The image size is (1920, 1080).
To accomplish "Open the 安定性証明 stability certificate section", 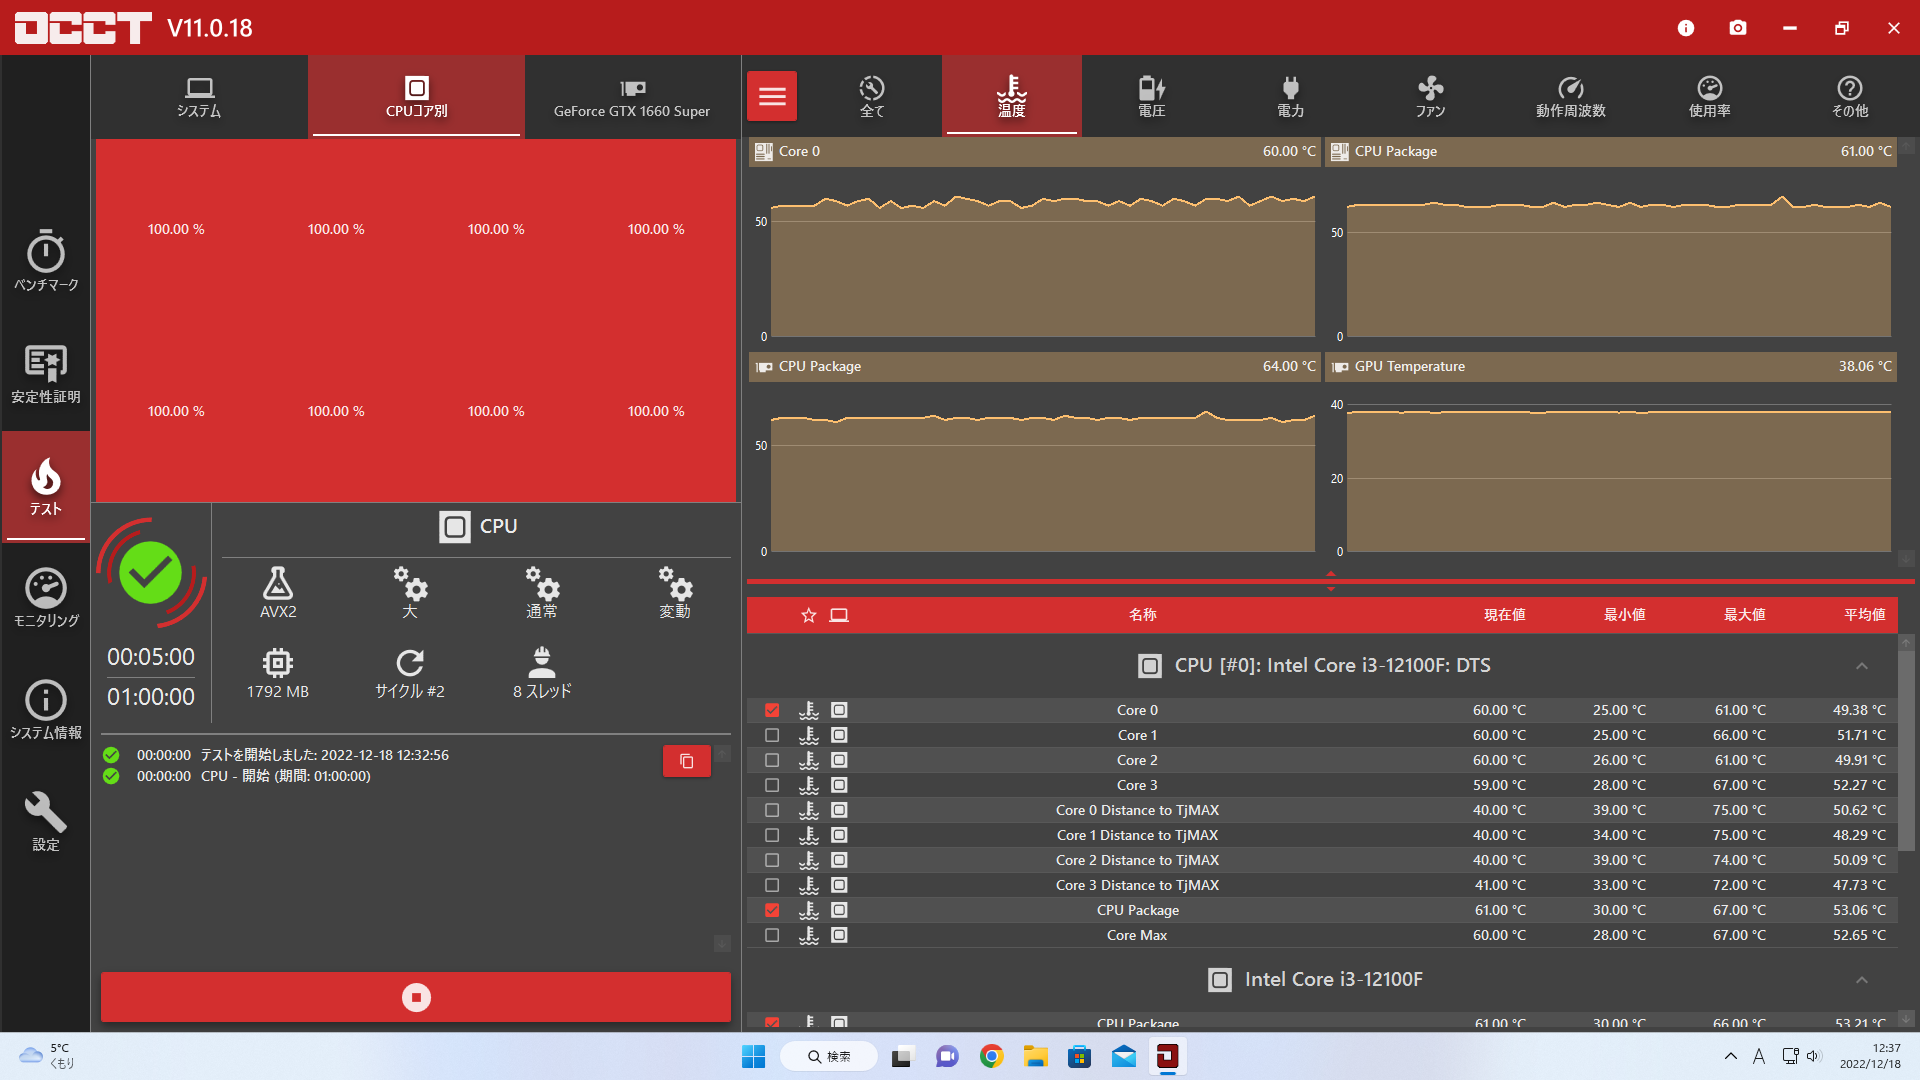I will (x=46, y=374).
